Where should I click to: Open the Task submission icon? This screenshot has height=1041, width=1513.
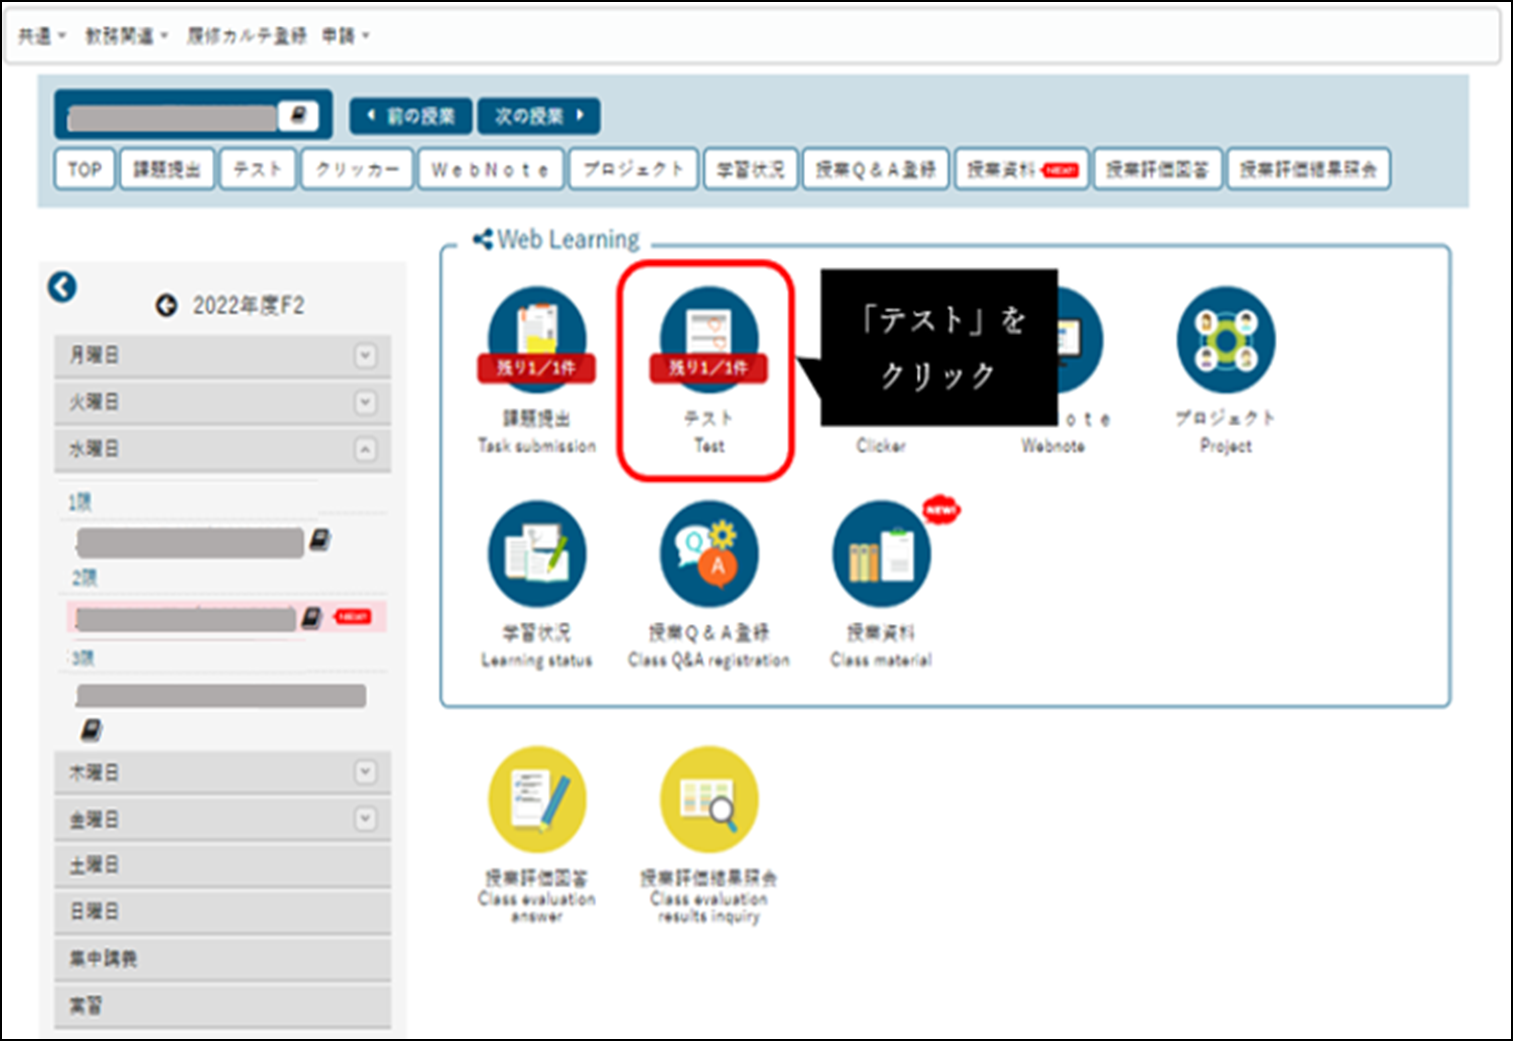537,339
